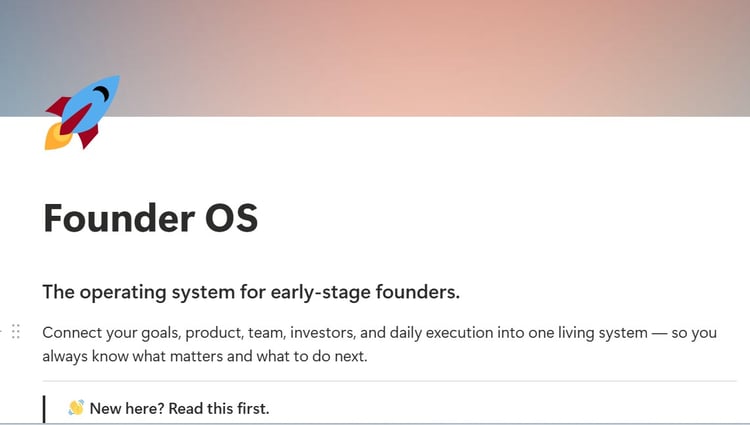Click the gradient cover image

coord(375,58)
